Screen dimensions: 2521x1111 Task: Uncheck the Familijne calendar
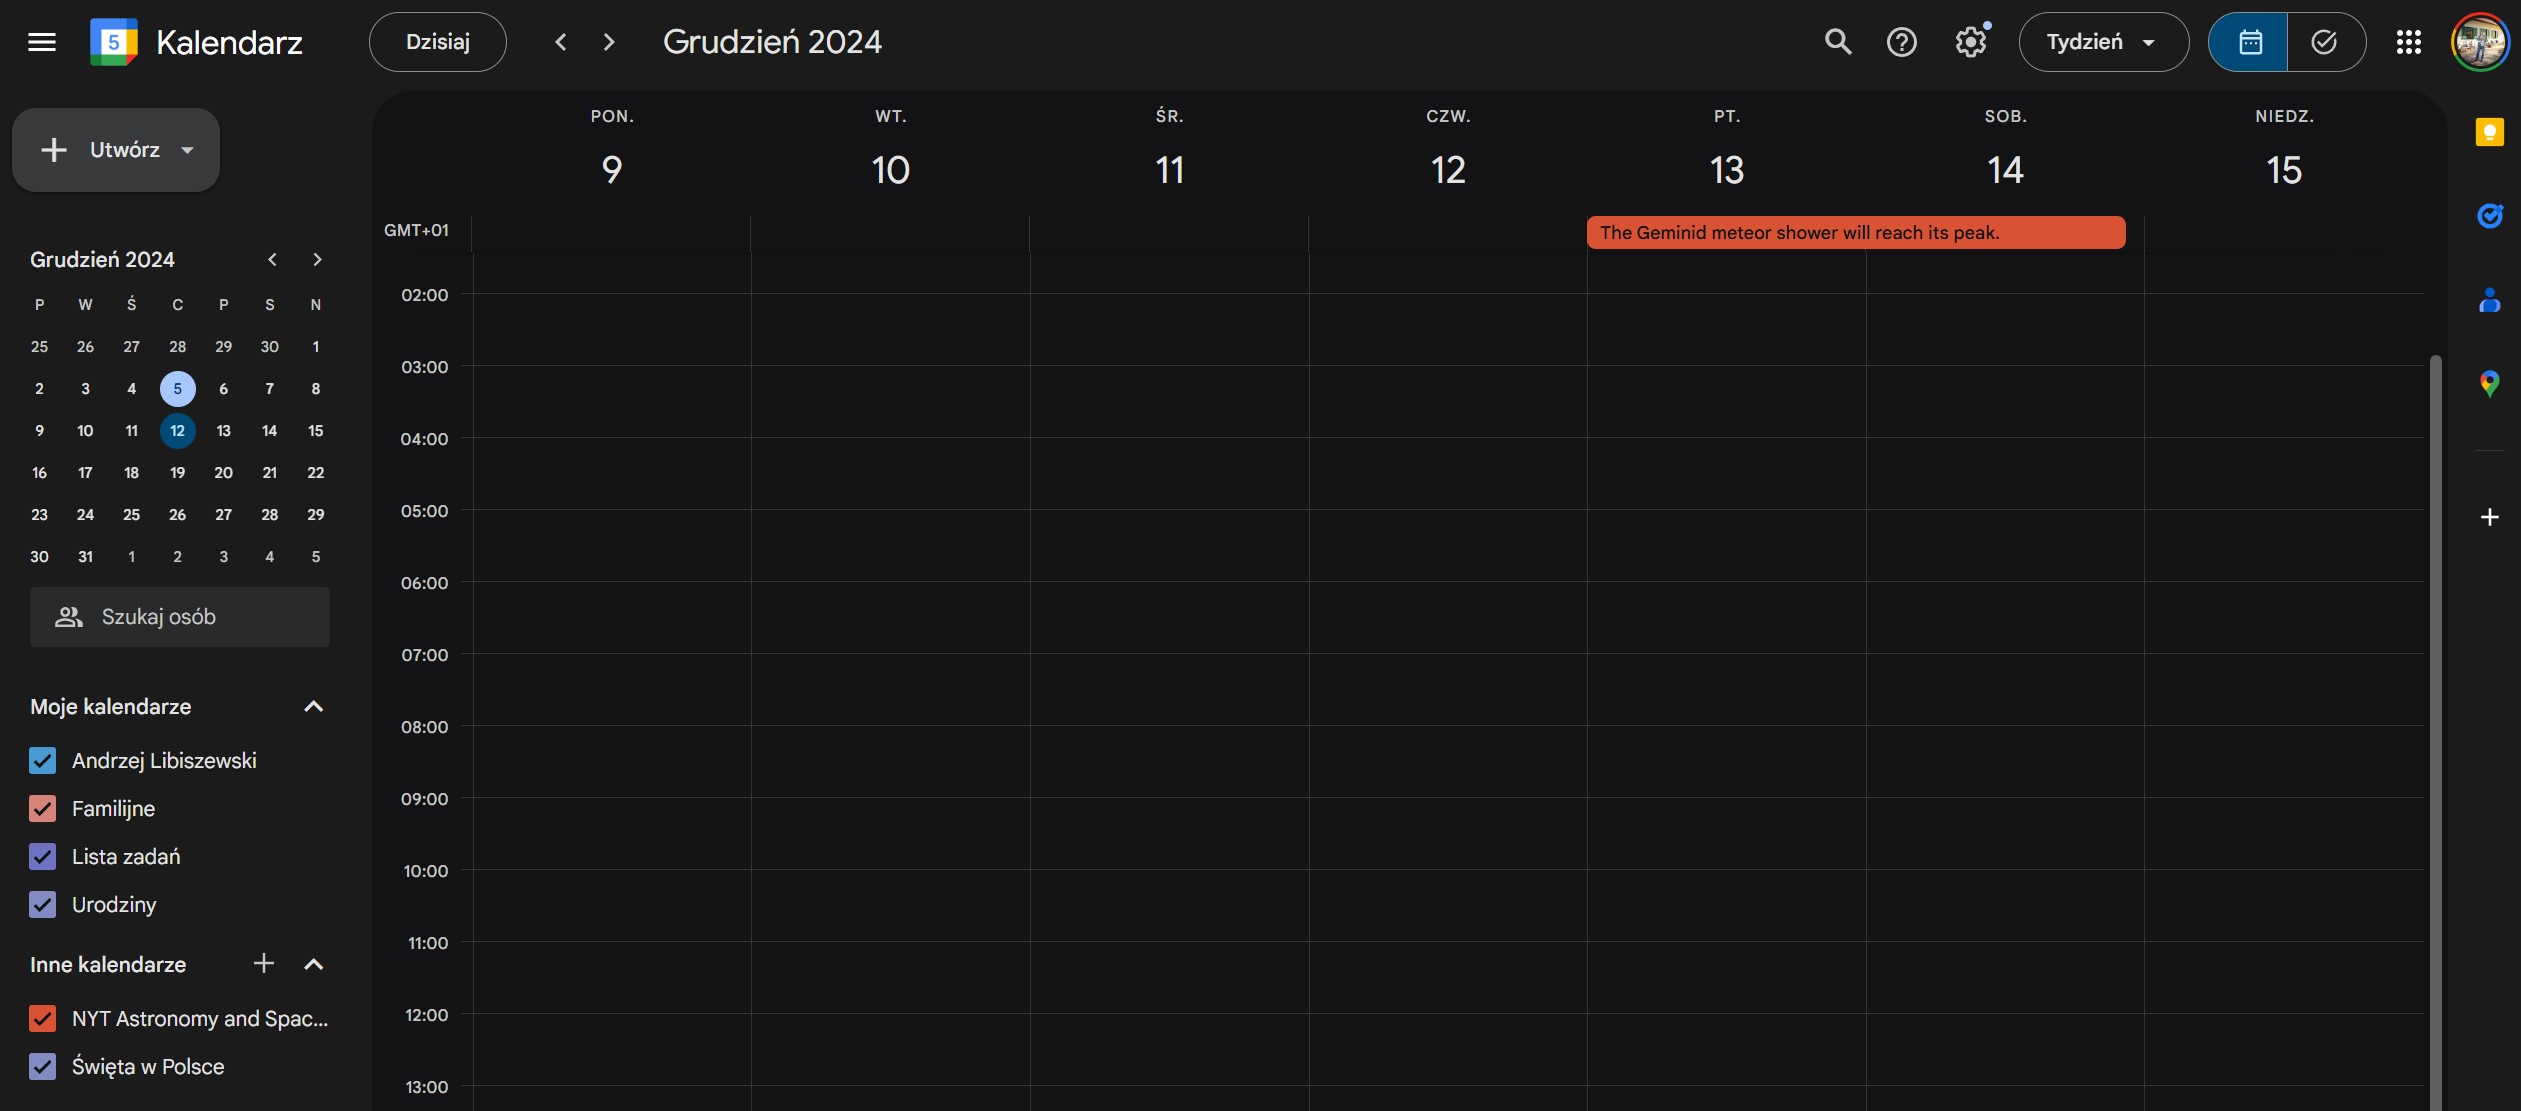point(42,808)
